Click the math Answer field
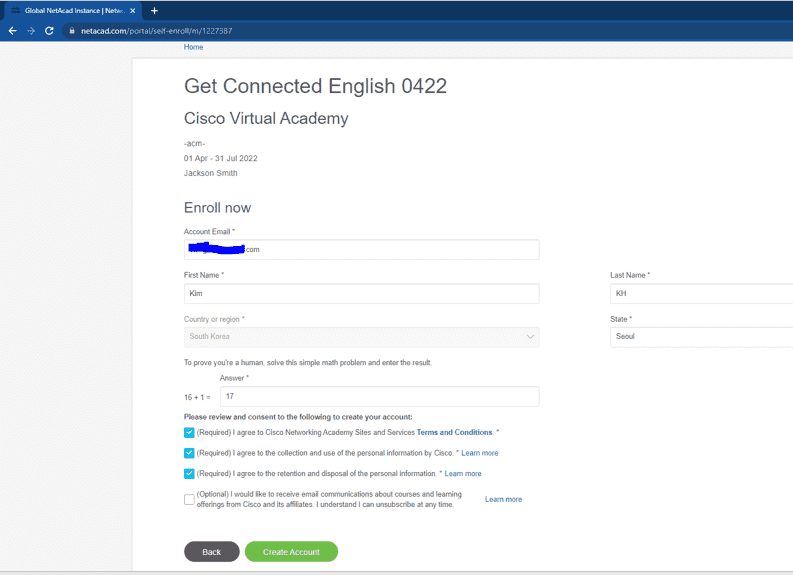The height and width of the screenshot is (575, 793). 379,396
